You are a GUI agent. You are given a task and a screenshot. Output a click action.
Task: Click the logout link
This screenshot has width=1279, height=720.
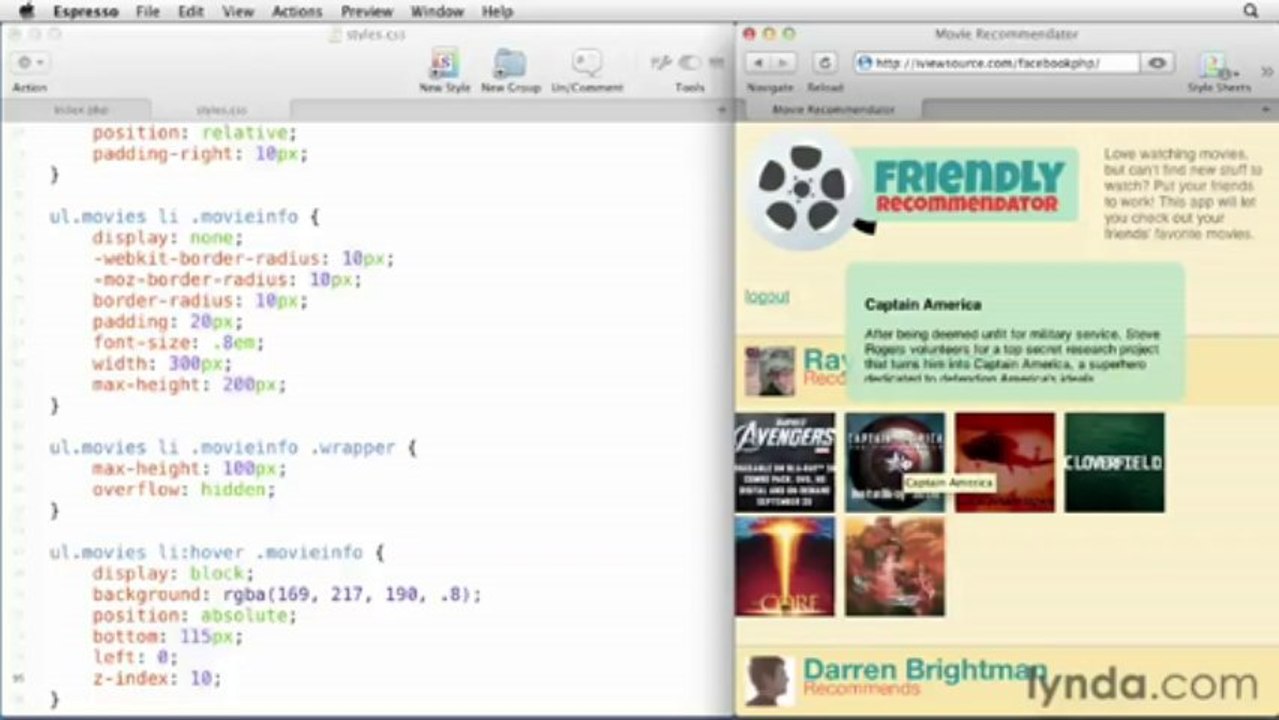pos(767,296)
